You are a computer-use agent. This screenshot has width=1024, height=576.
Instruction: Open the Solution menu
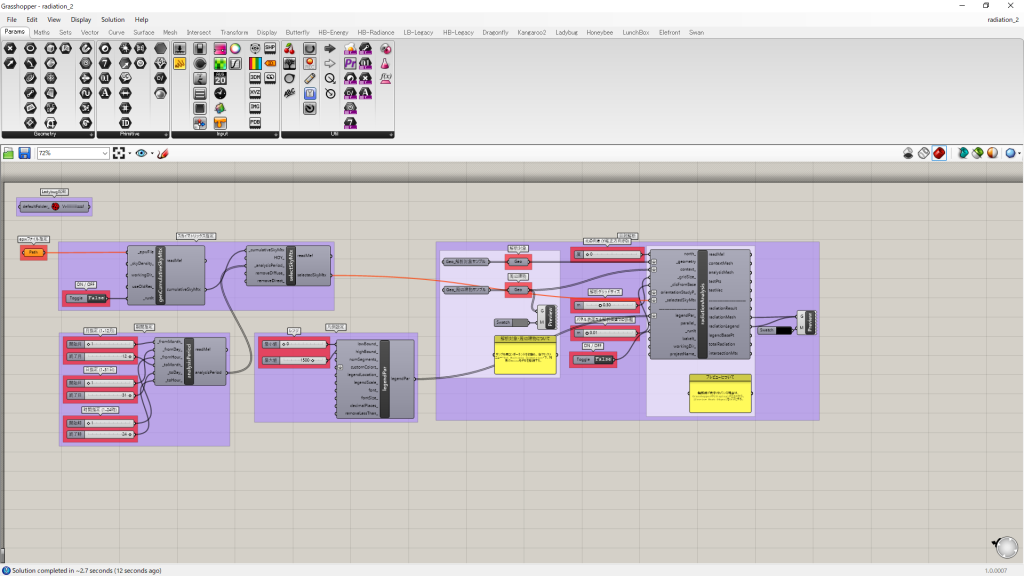click(x=112, y=20)
